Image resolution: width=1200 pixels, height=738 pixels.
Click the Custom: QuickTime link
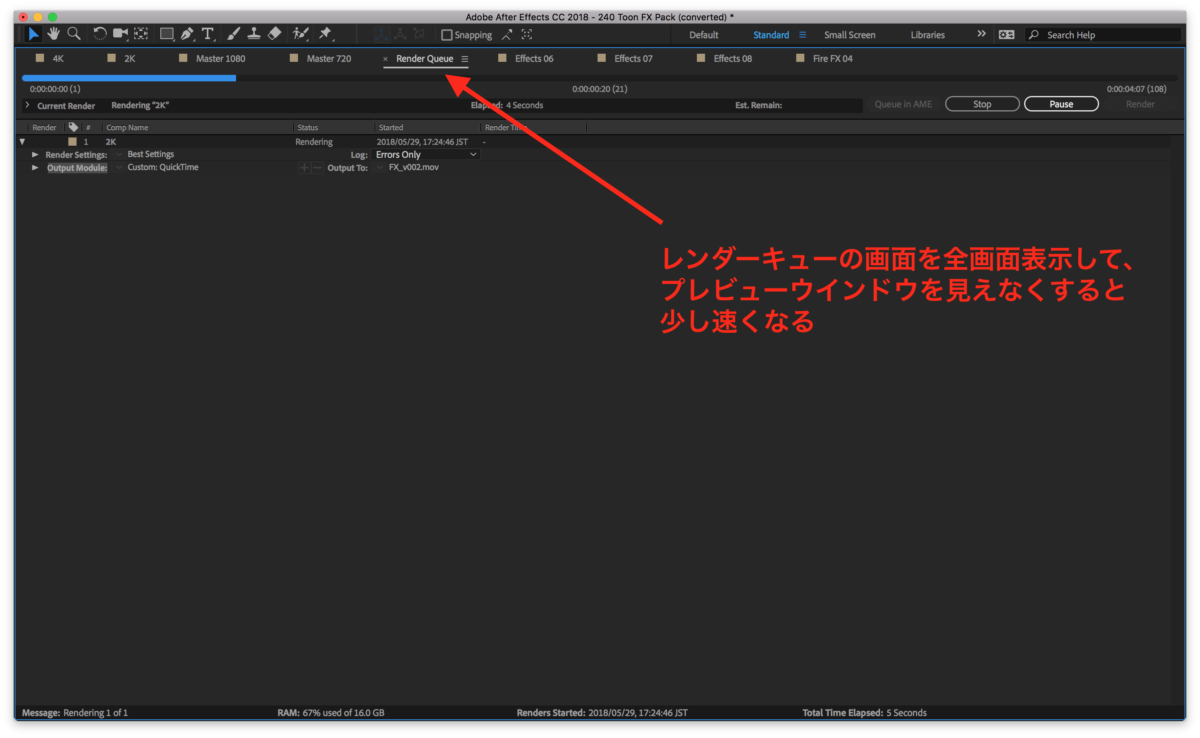click(x=163, y=168)
